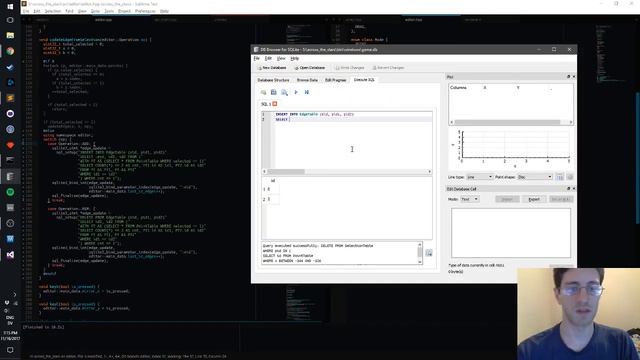Click the Open Database toolbar button

[x=309, y=68]
